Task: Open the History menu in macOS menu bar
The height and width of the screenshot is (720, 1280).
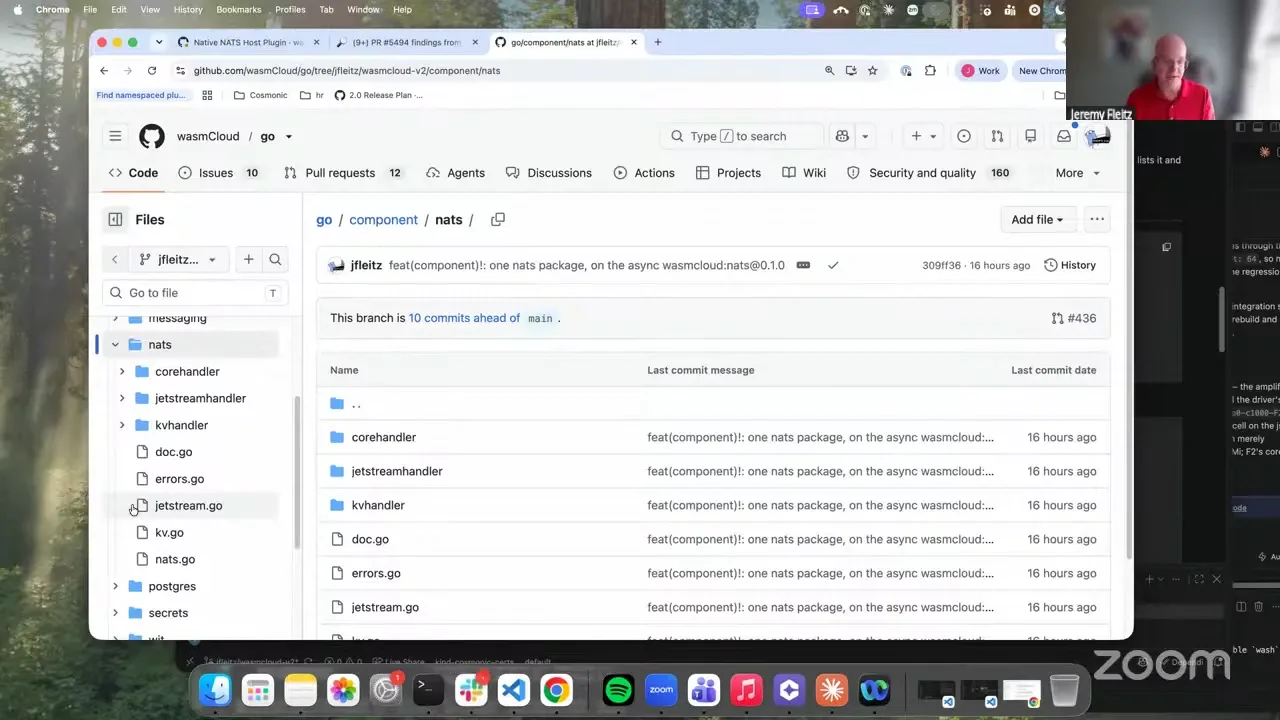Action: pos(188,9)
